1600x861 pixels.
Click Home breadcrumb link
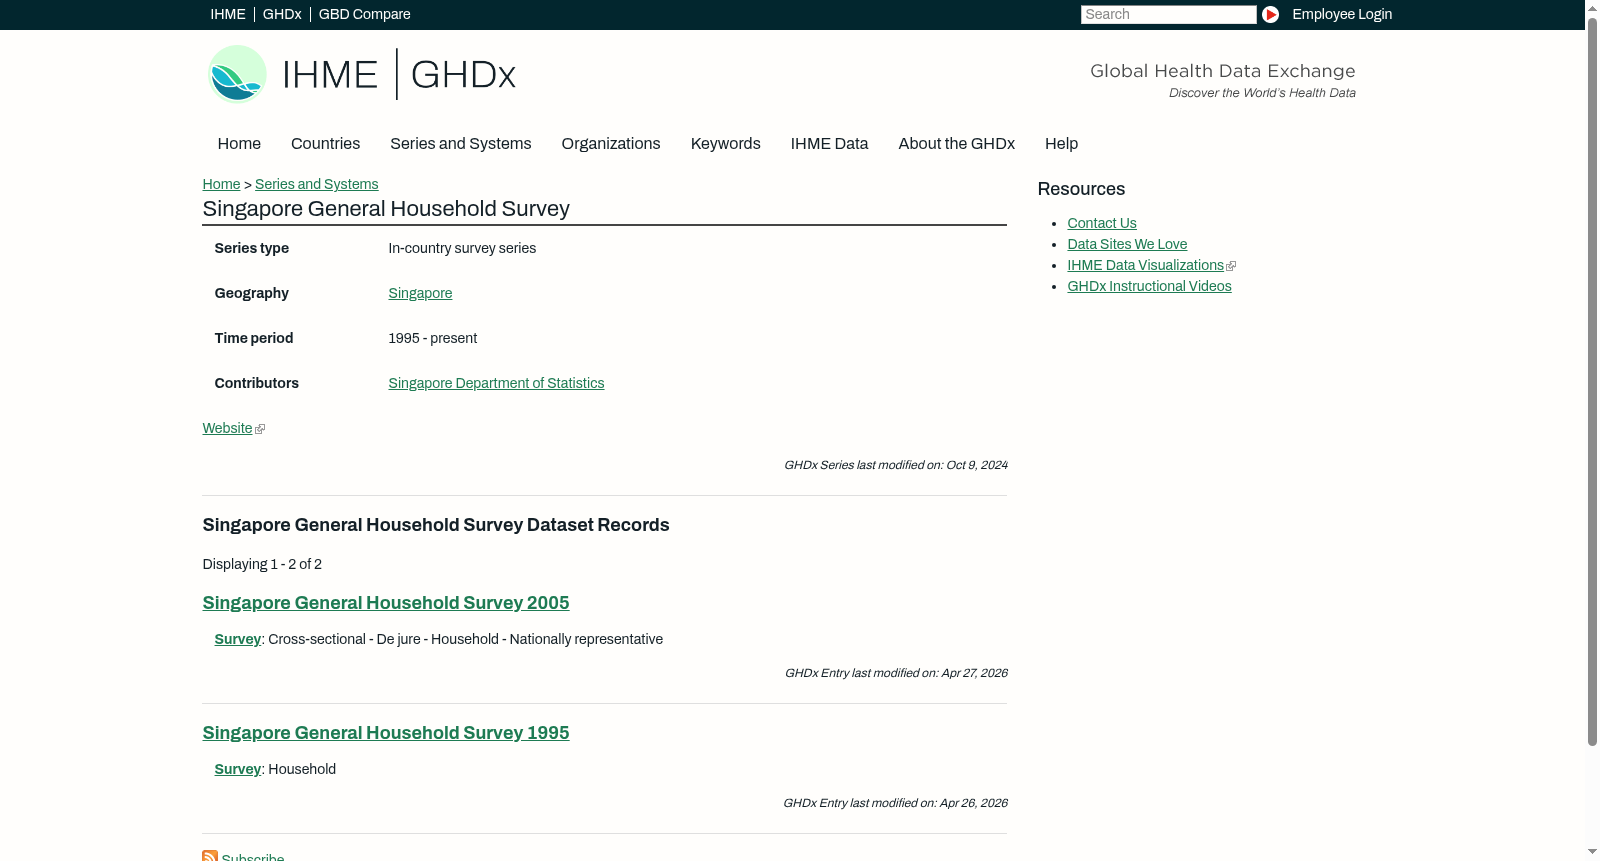[x=221, y=184]
